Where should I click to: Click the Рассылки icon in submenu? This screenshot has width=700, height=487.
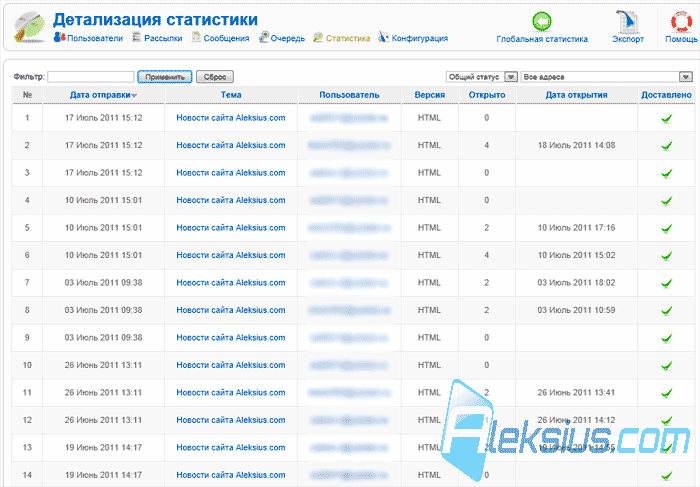click(x=137, y=37)
